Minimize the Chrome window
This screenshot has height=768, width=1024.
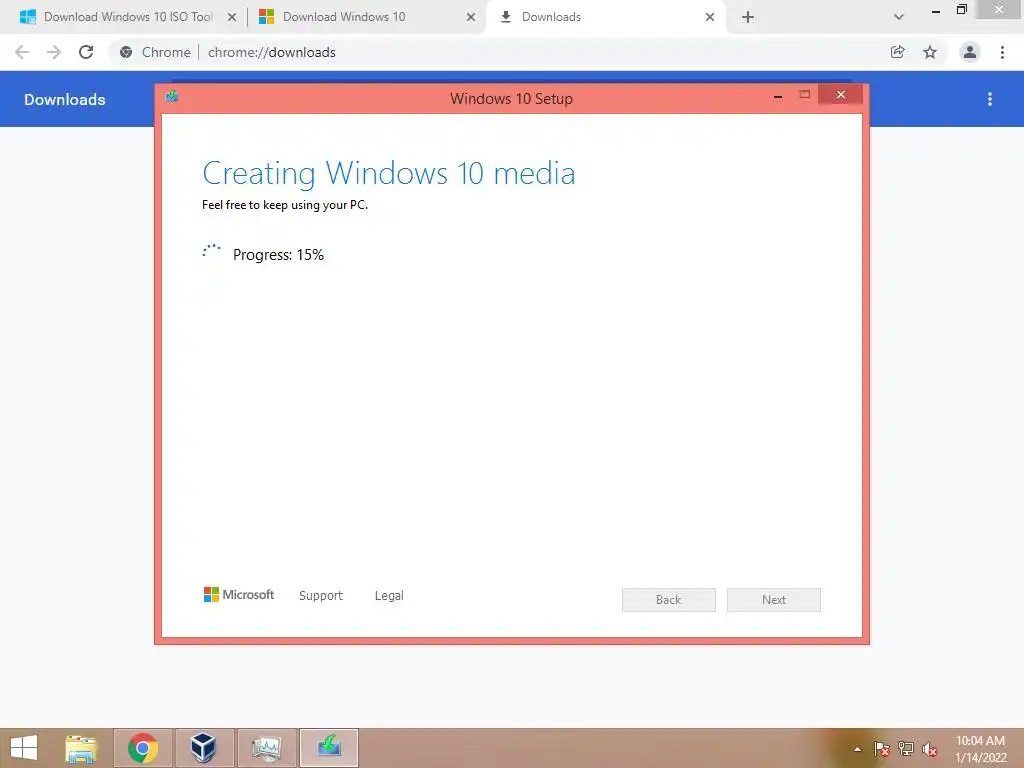(936, 11)
